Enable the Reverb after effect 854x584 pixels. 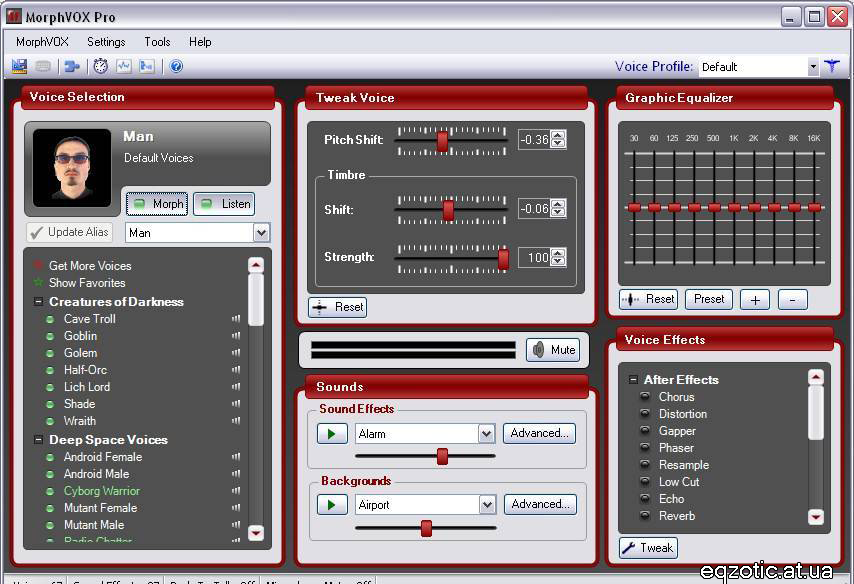(x=644, y=515)
